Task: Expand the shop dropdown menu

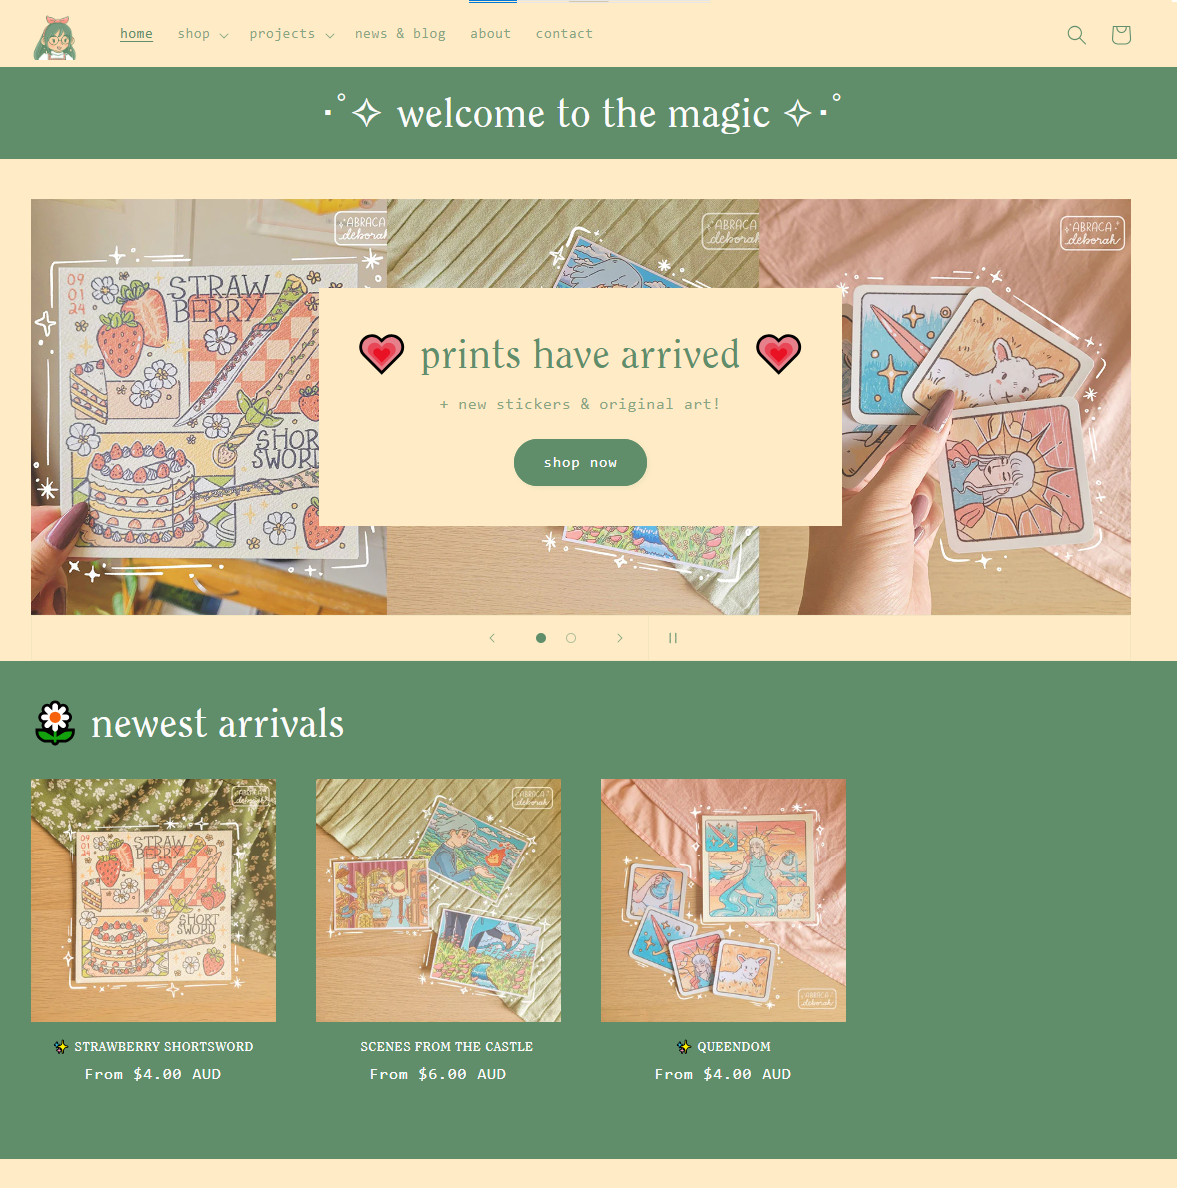Action: 202,34
